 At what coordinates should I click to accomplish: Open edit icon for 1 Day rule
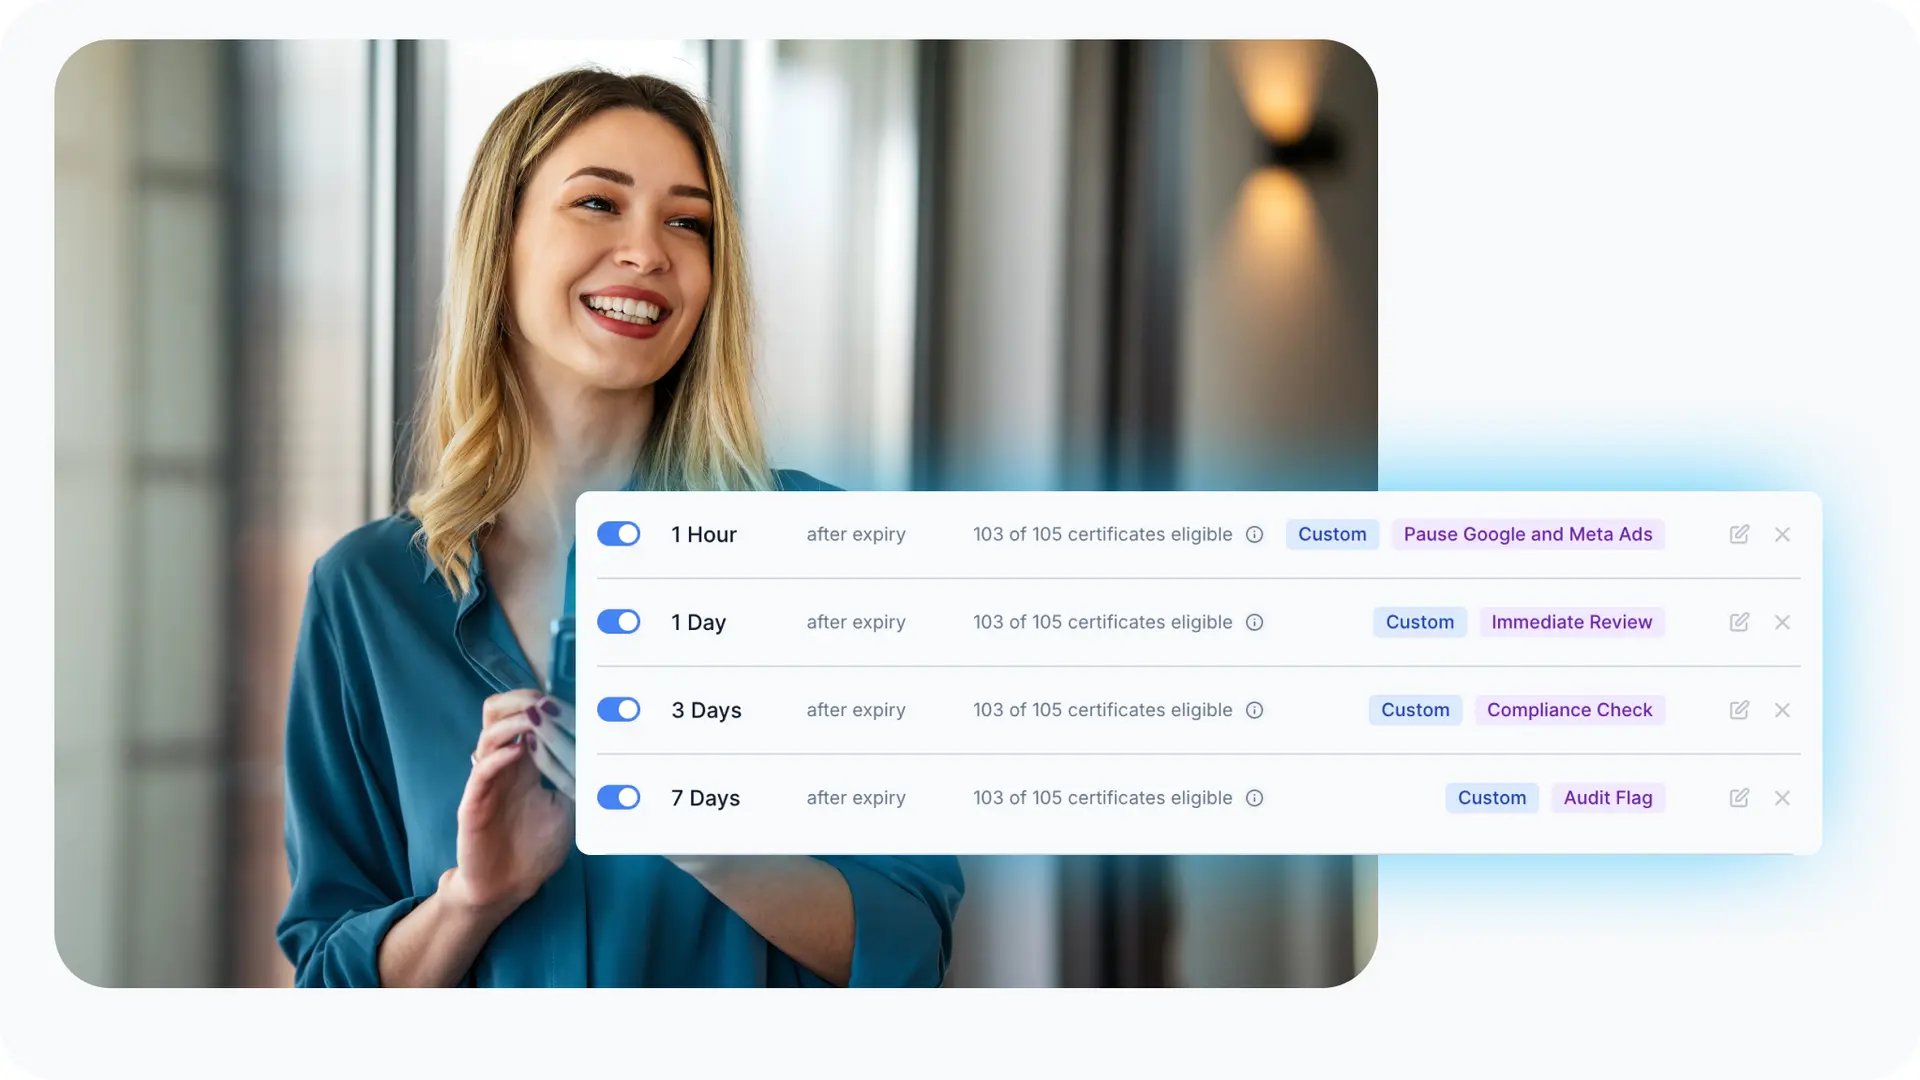tap(1739, 622)
